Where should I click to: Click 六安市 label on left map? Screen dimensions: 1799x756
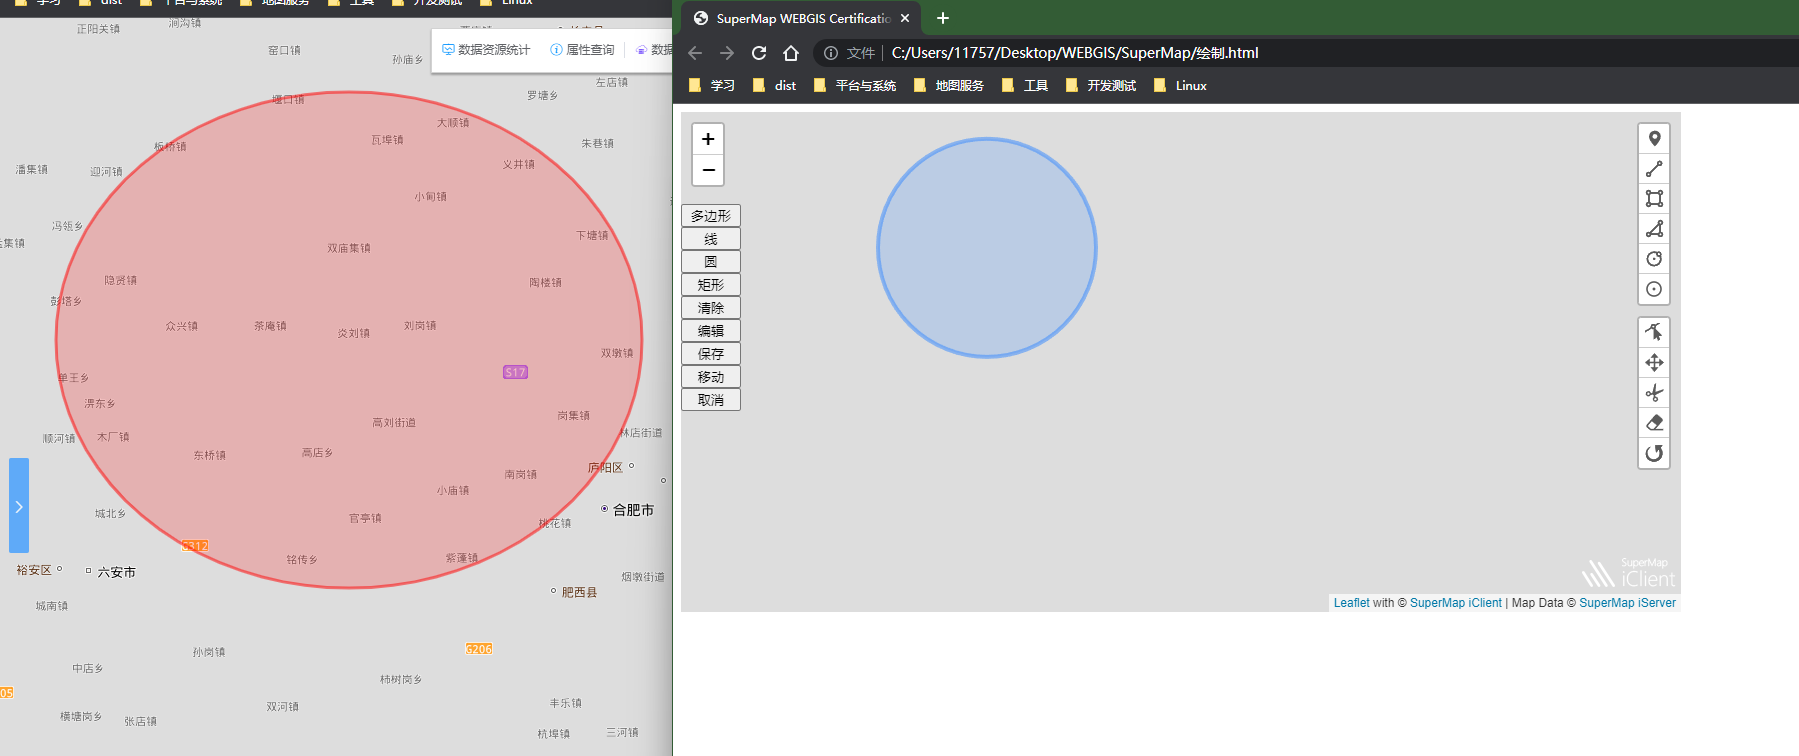[116, 573]
